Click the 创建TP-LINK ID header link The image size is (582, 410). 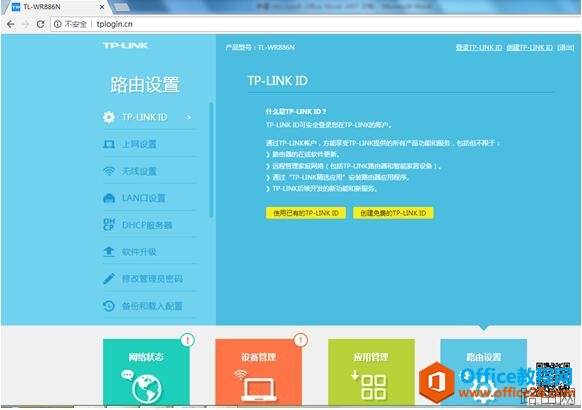point(530,47)
